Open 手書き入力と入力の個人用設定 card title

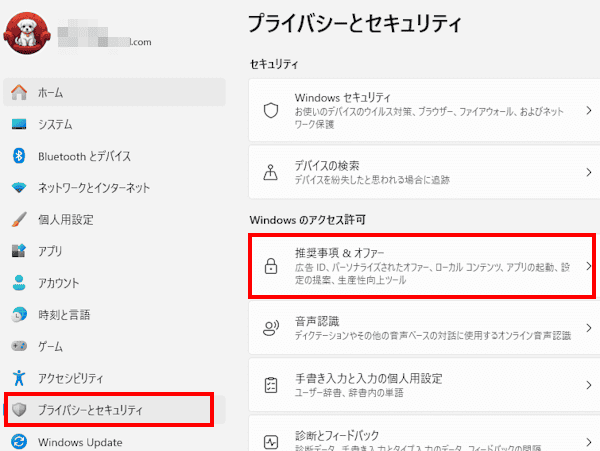pos(368,378)
